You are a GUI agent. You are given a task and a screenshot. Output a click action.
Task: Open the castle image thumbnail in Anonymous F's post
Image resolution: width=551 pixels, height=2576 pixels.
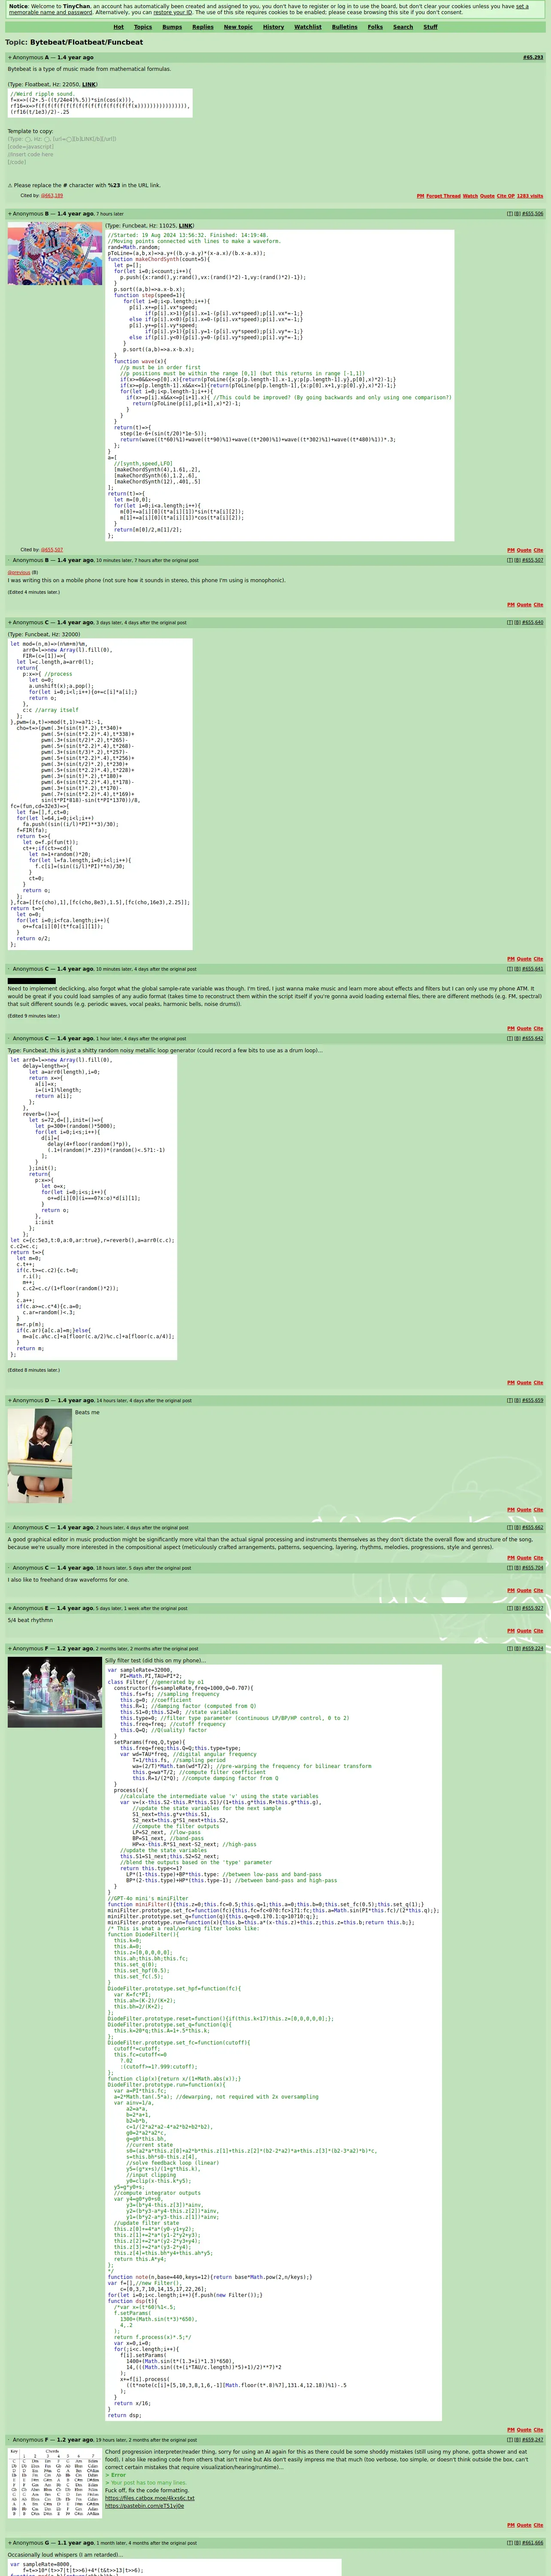tap(55, 1692)
